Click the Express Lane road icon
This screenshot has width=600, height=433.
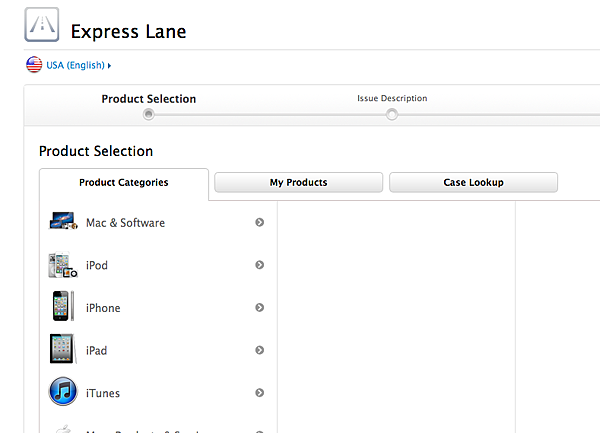coord(42,24)
